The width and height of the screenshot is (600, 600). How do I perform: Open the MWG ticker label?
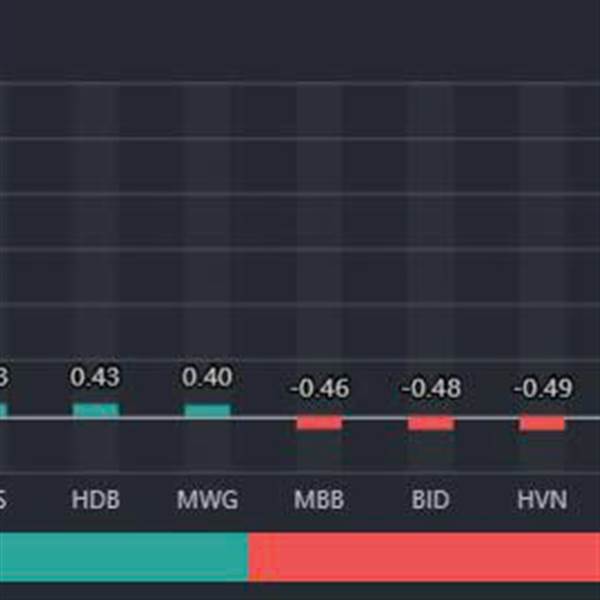pyautogui.click(x=207, y=499)
